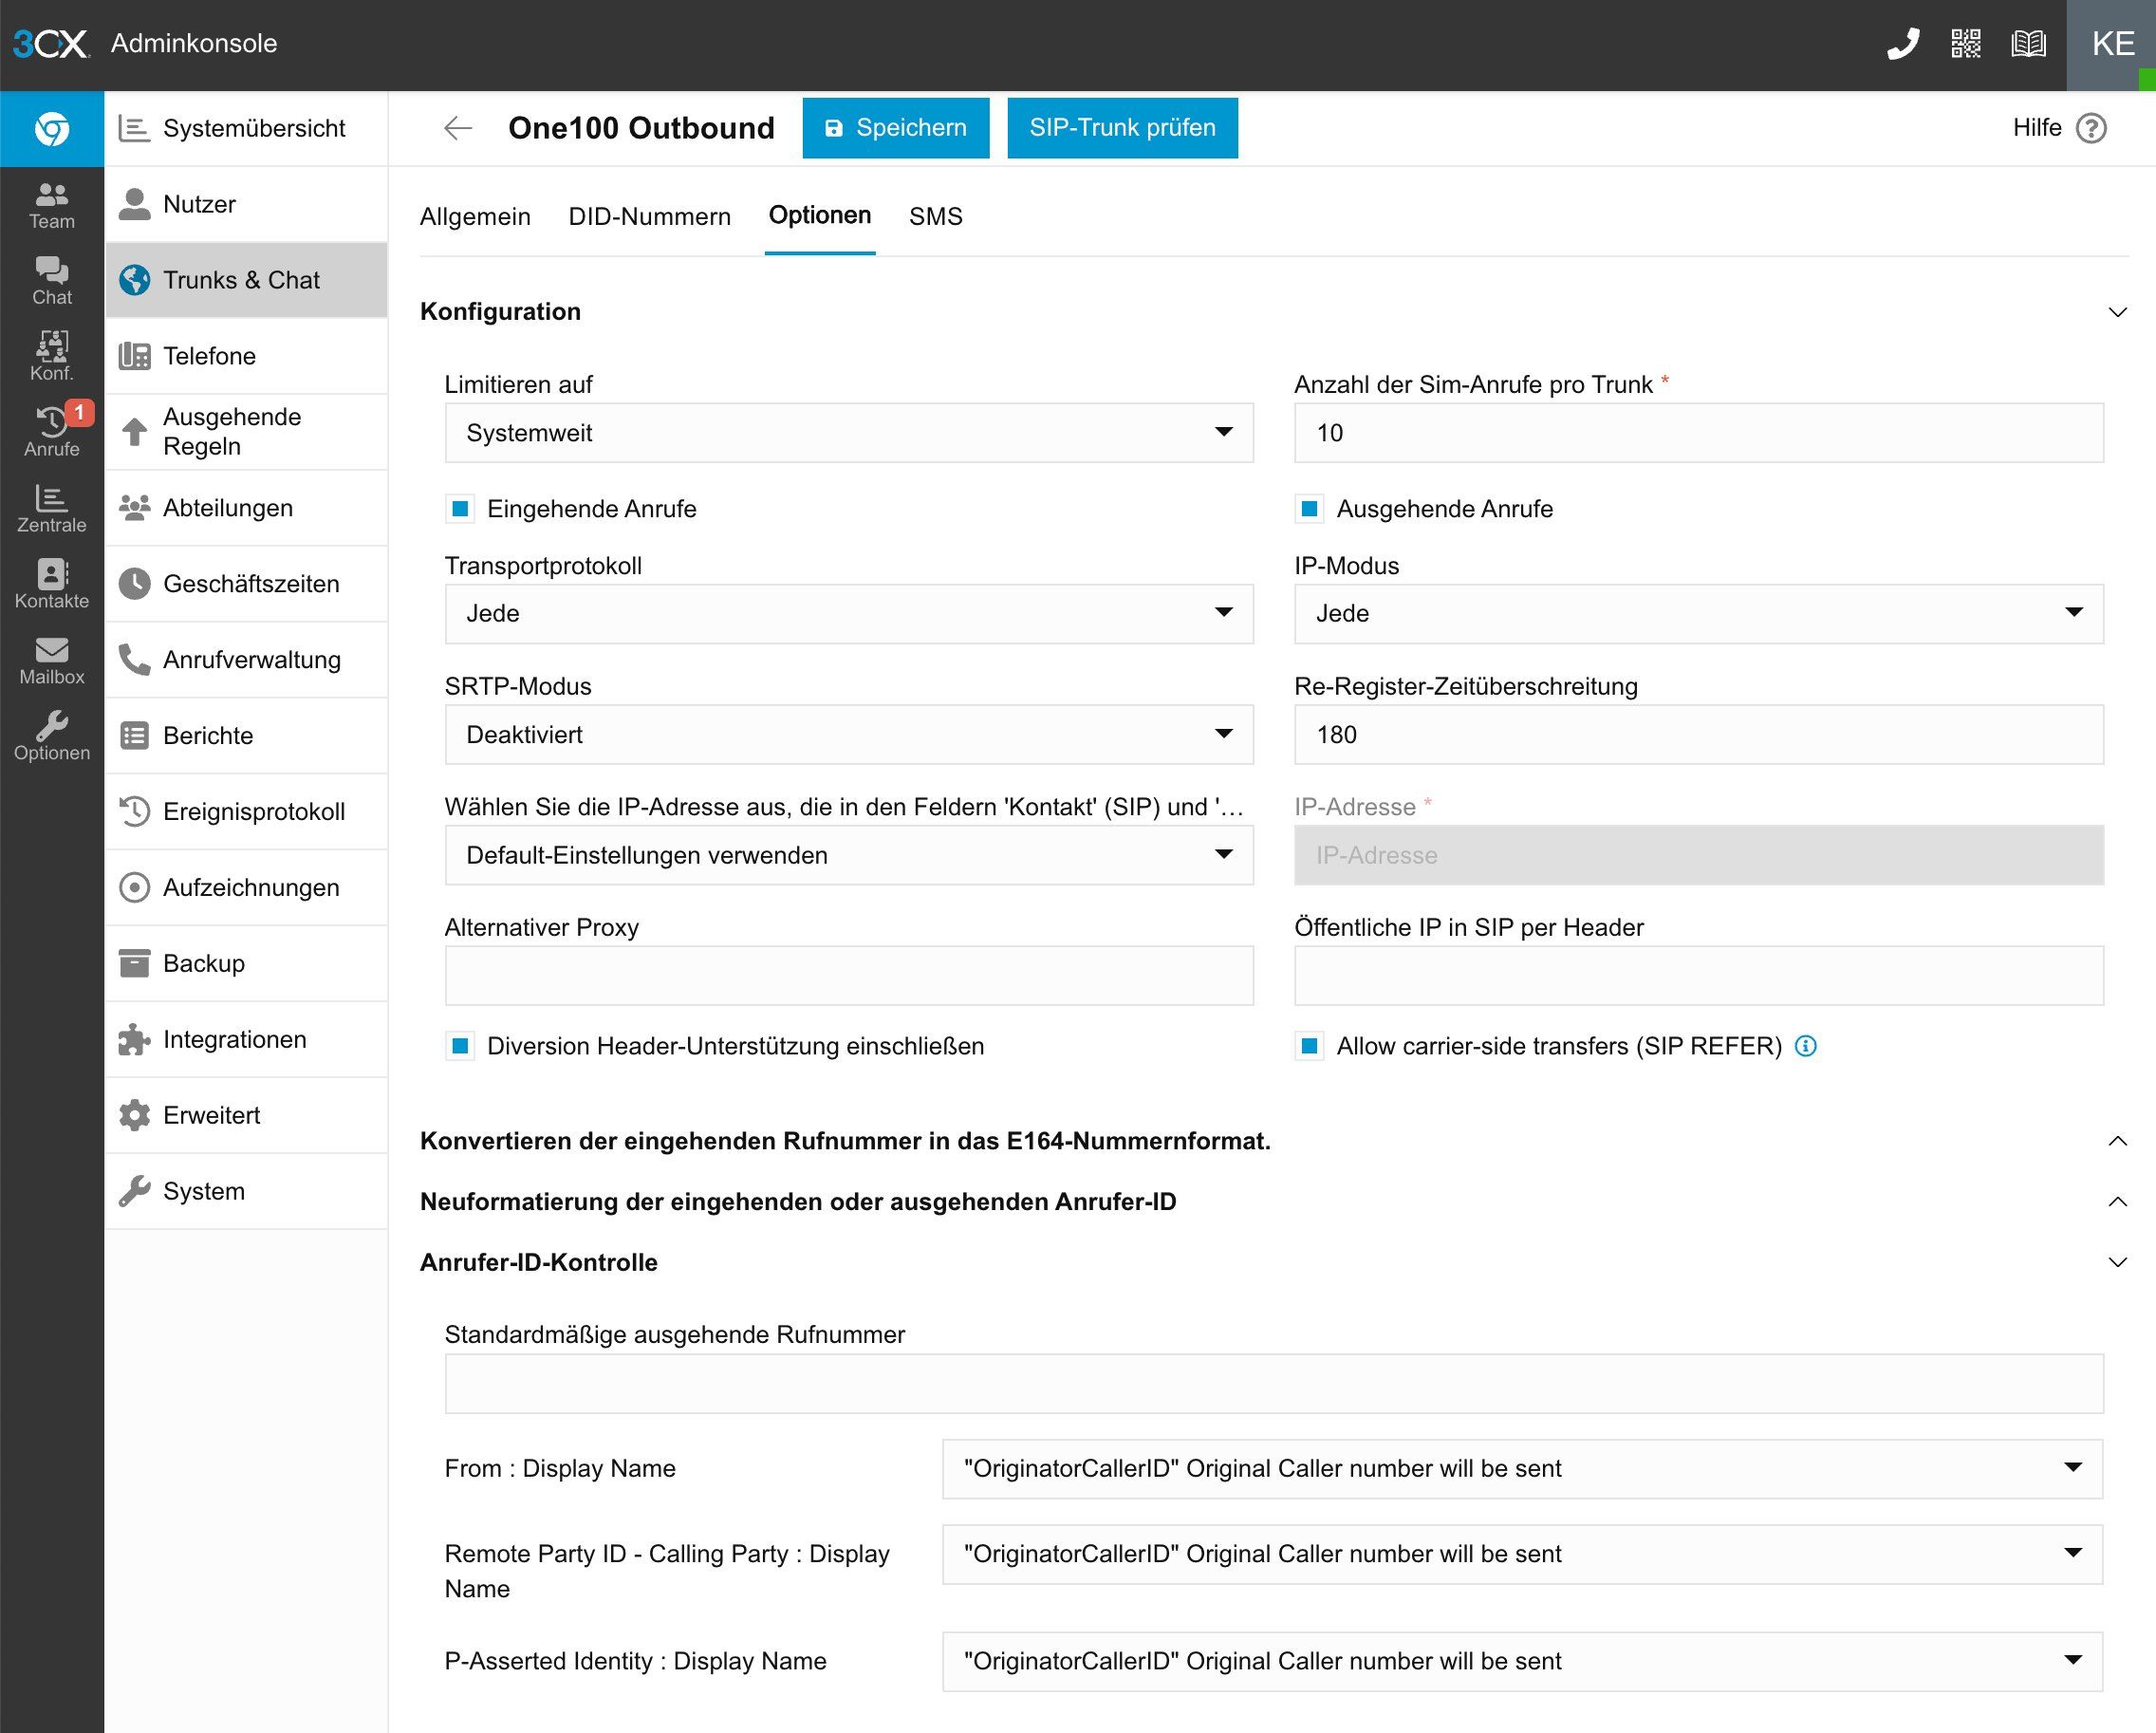Open Ereignisprotokoll in the sidebar
2156x1733 pixels.
pos(246,812)
